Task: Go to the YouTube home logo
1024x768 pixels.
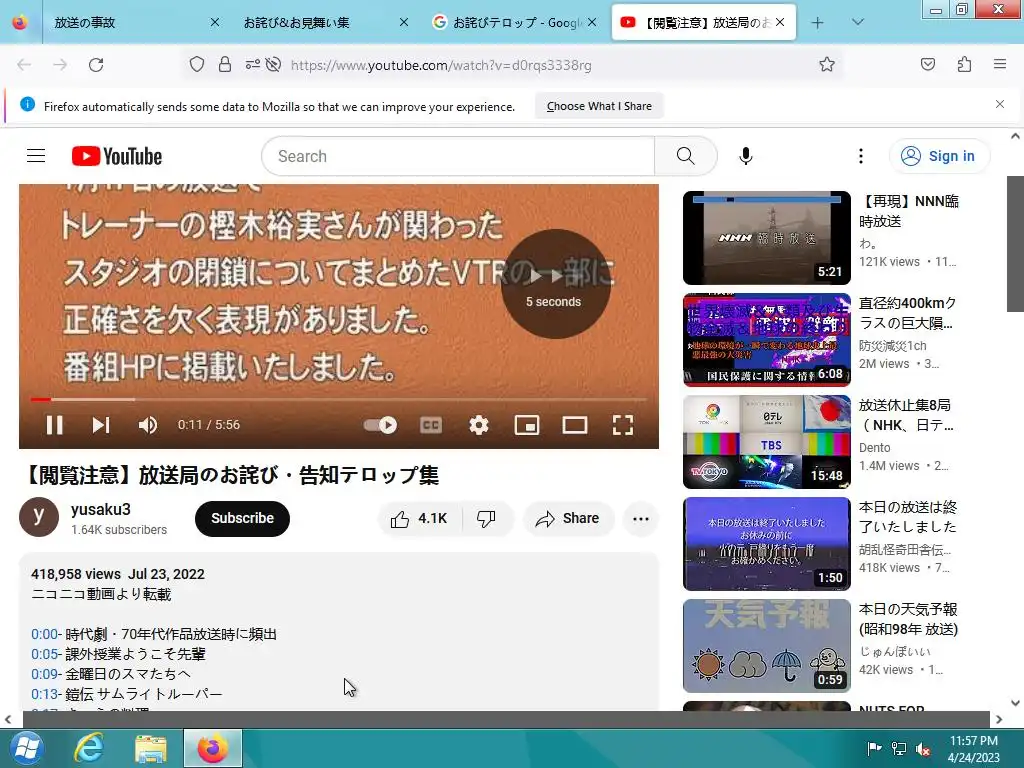Action: point(117,156)
